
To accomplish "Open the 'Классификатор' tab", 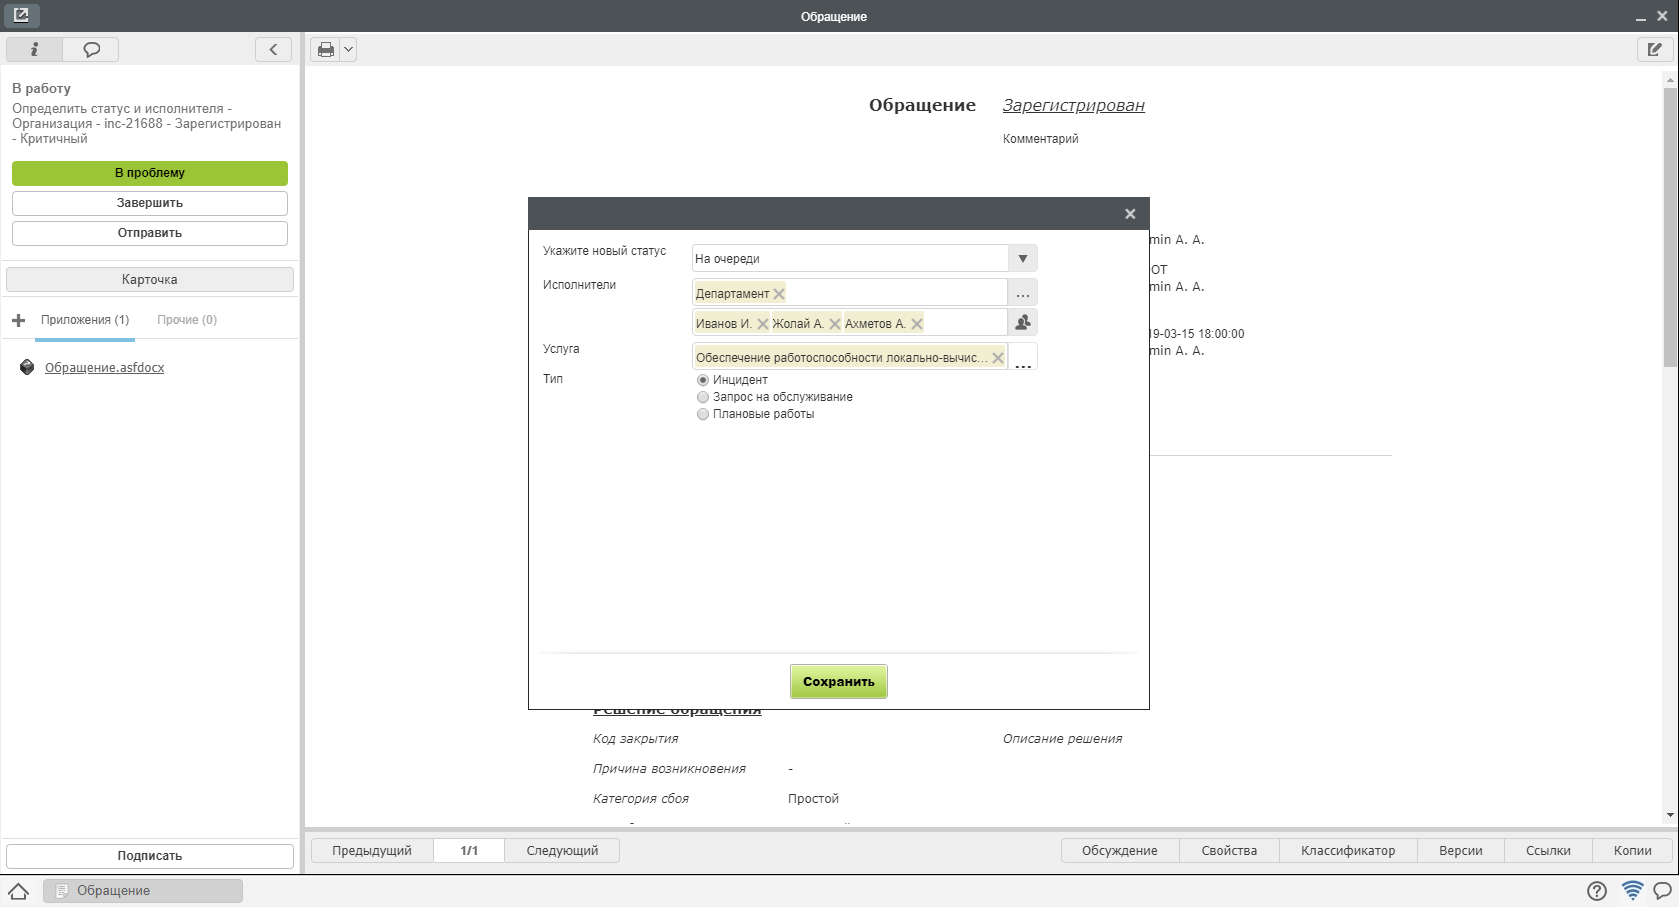I will click(1348, 851).
